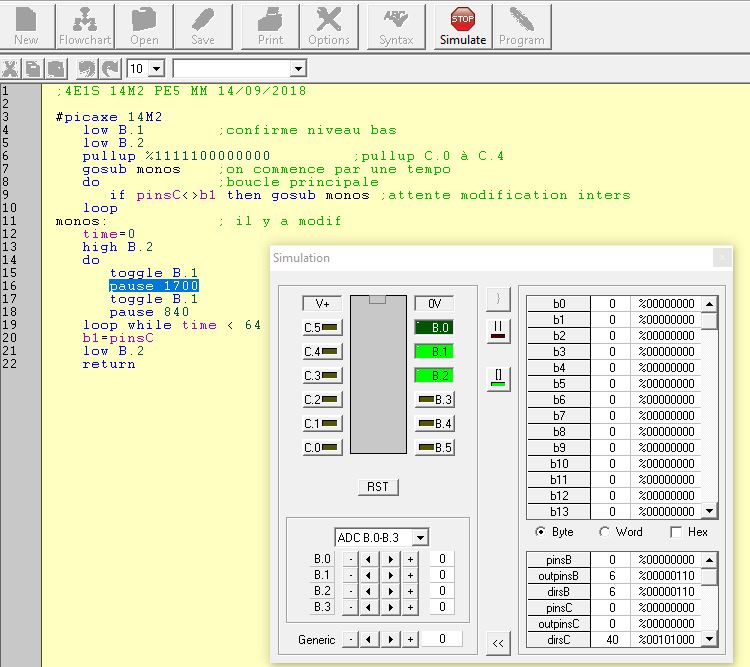Open the ADC B.0-B.3 dropdown

419,538
